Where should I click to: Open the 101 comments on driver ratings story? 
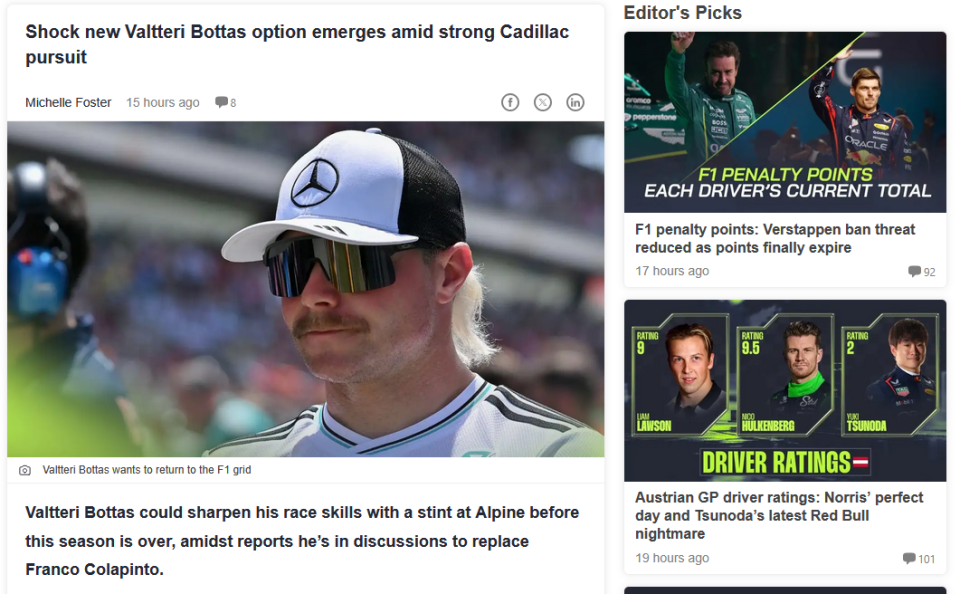pyautogui.click(x=918, y=558)
